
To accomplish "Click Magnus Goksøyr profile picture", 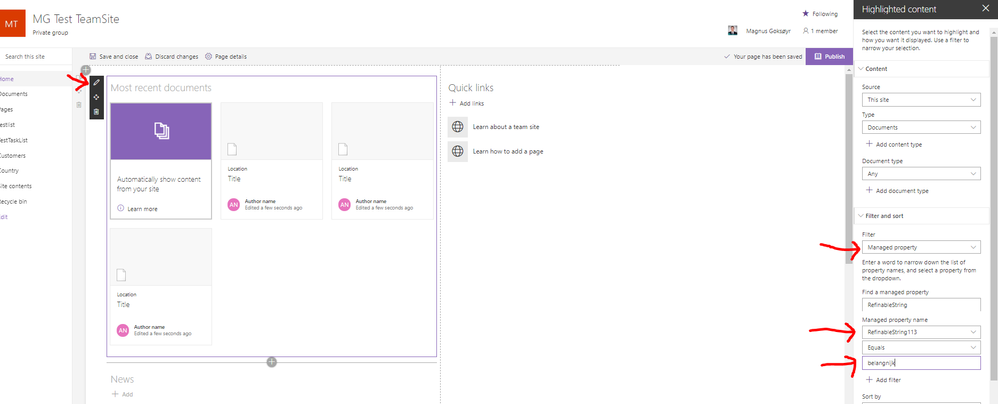I will pyautogui.click(x=733, y=30).
